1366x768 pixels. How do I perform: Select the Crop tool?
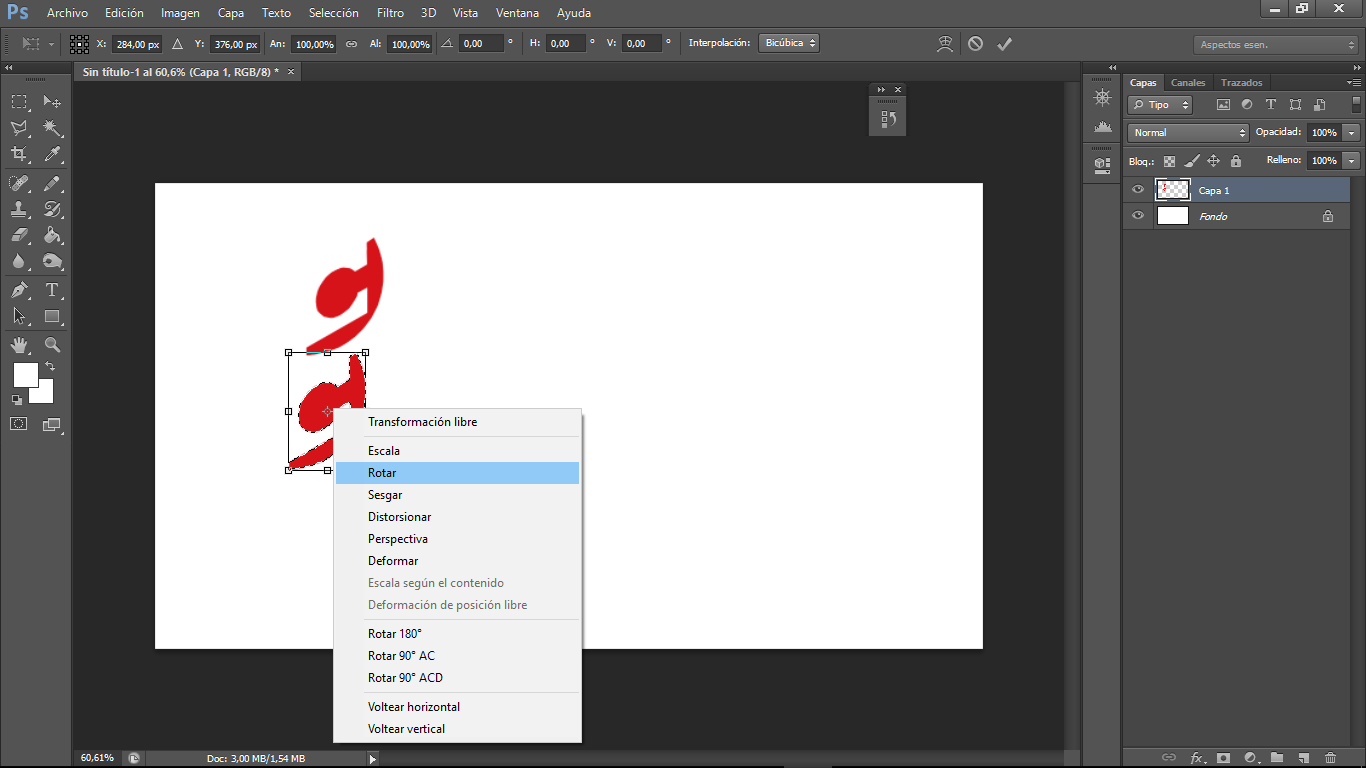coord(19,154)
